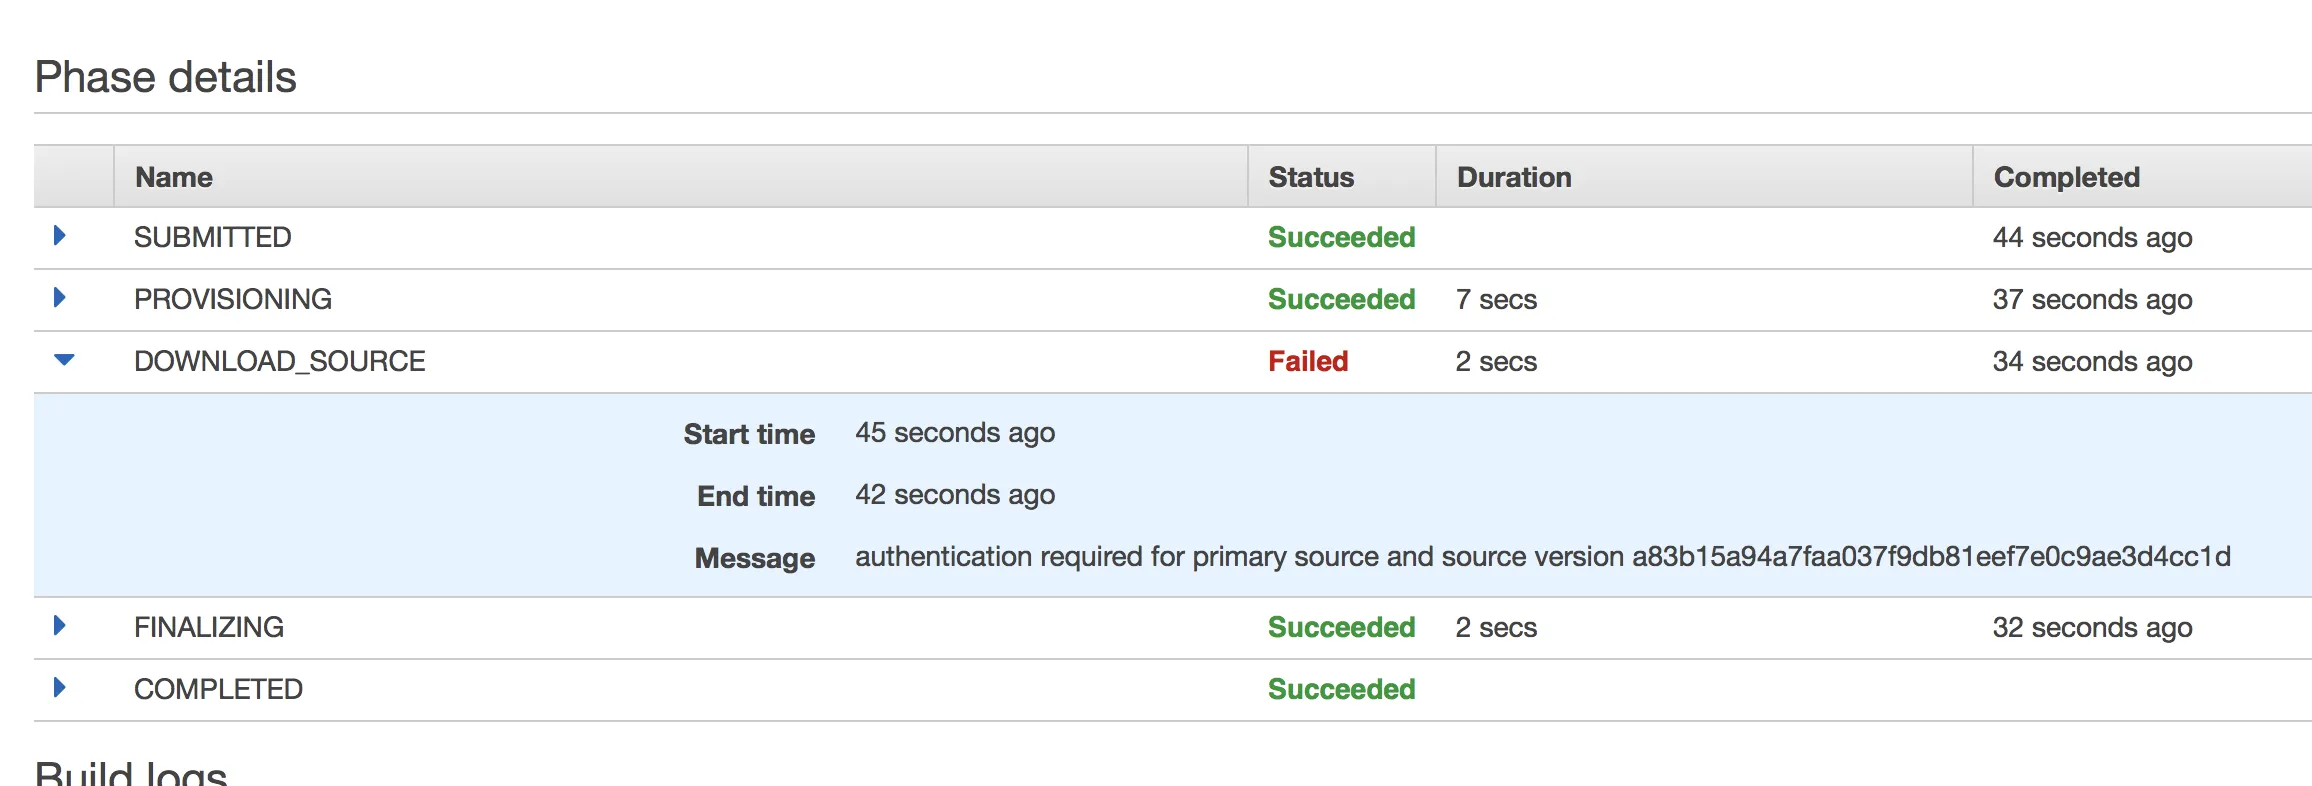Expand the COMPLETED phase arrow
The height and width of the screenshot is (786, 2312).
coord(60,688)
